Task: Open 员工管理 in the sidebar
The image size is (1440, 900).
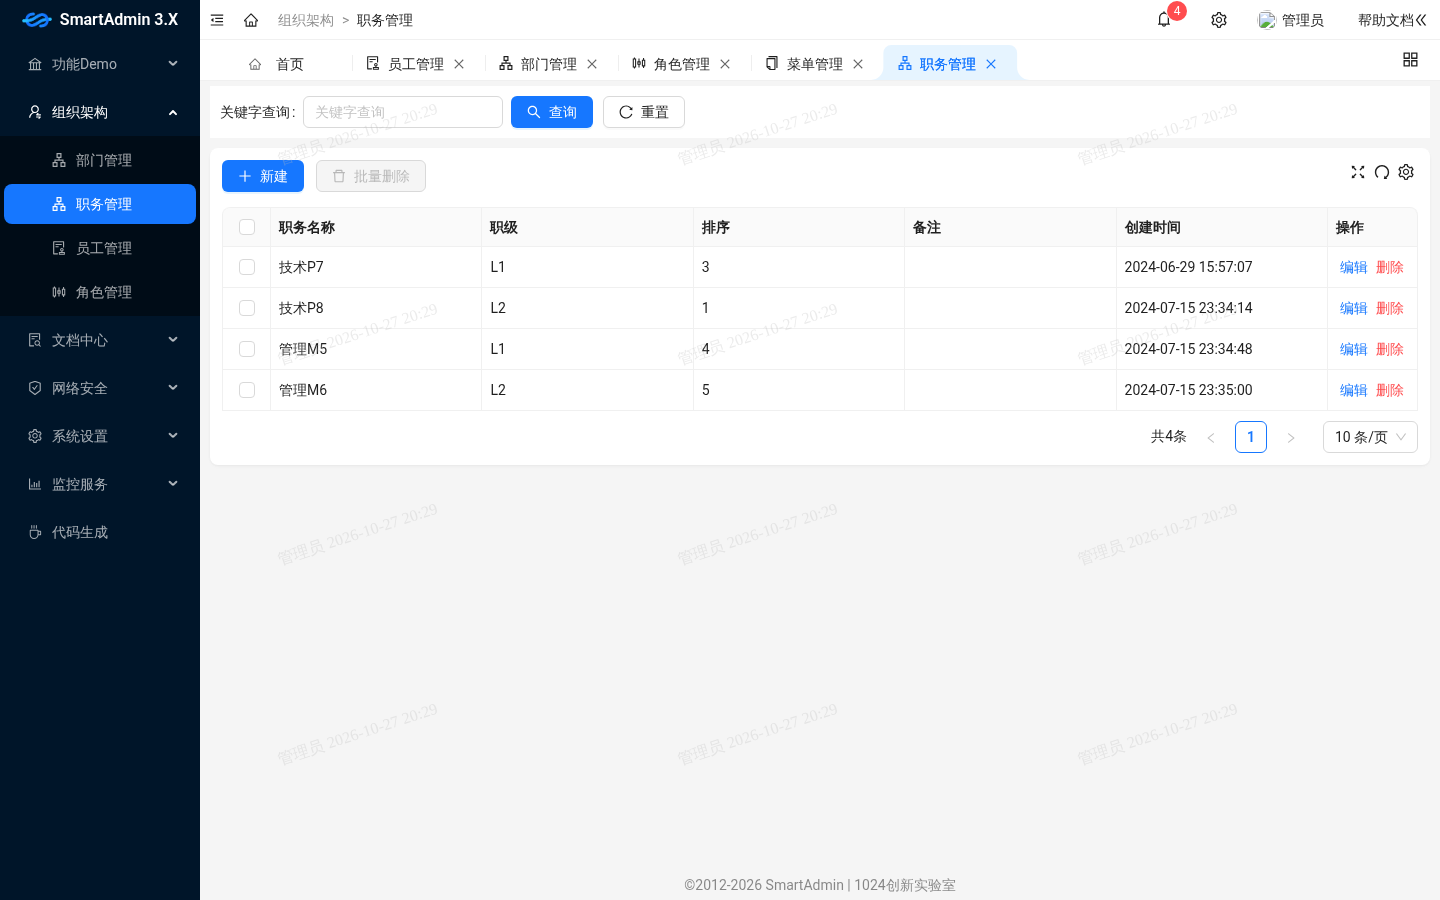Action: (x=100, y=248)
